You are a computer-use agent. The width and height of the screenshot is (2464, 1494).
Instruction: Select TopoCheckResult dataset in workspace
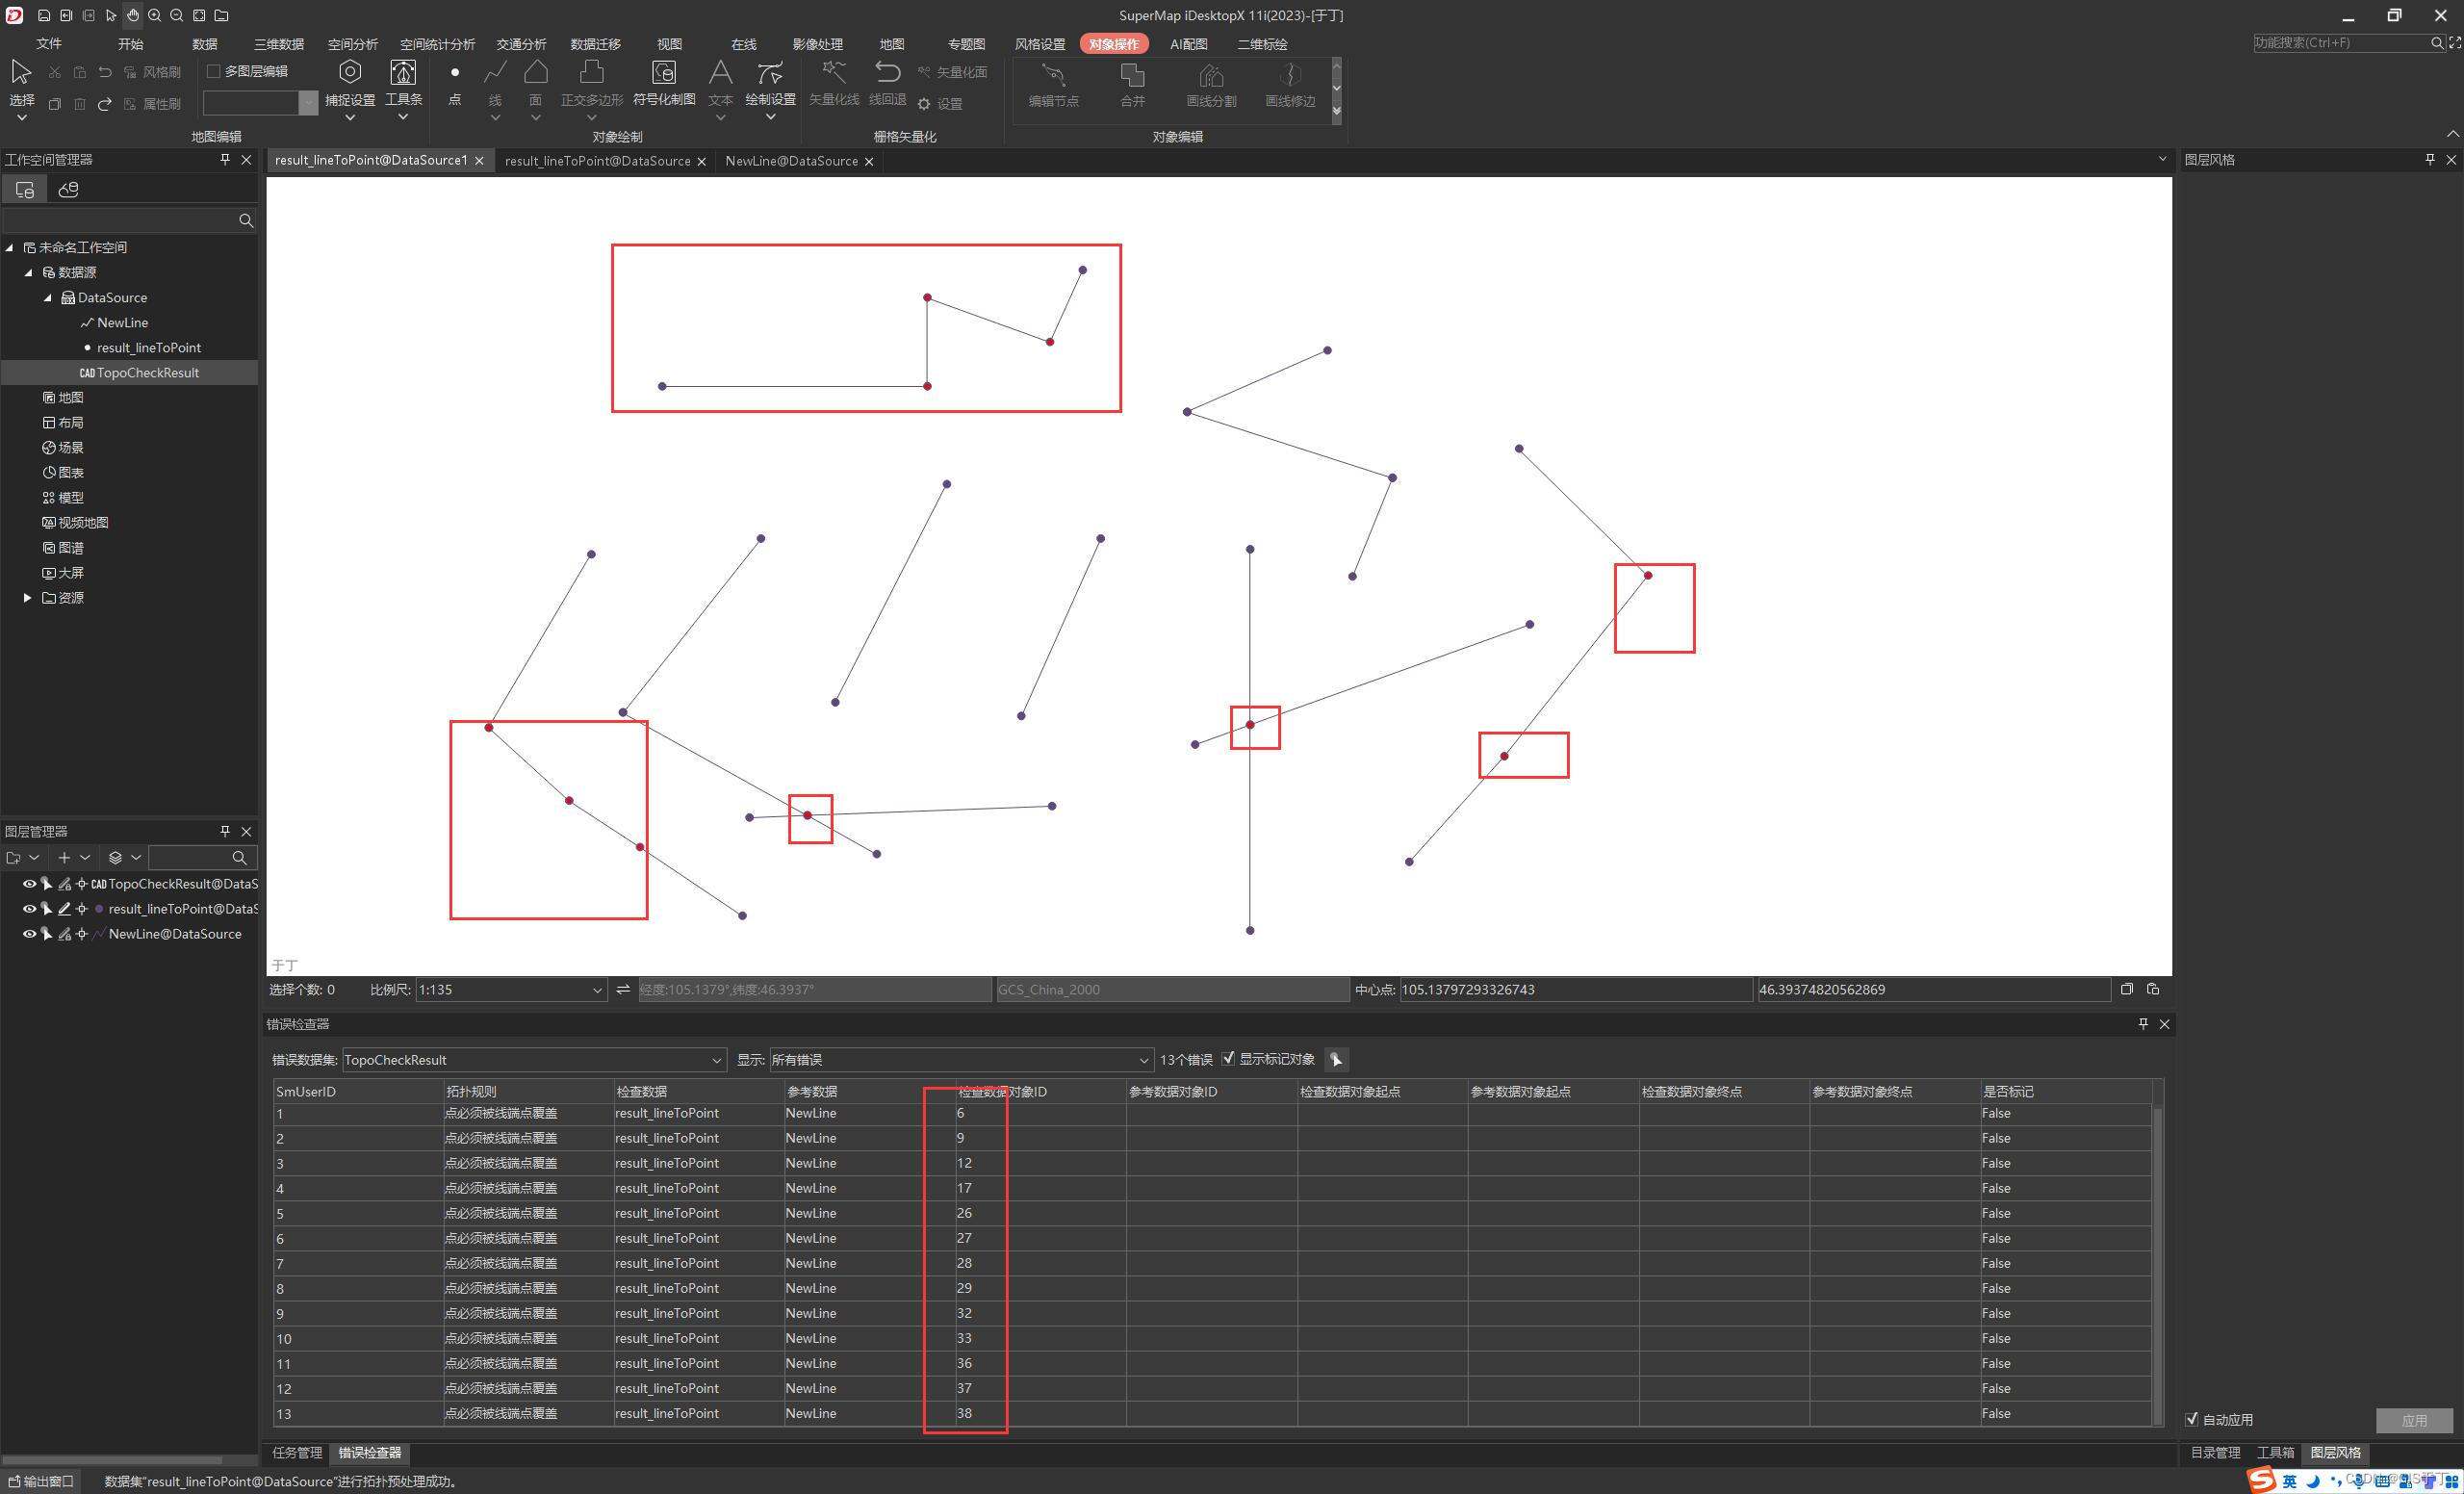pos(146,372)
